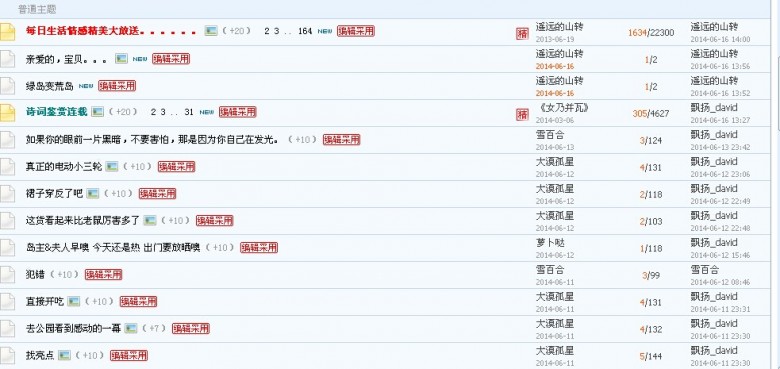Open author 大漠孤星 on 找亮点 row
This screenshot has height=369, width=780.
click(555, 351)
